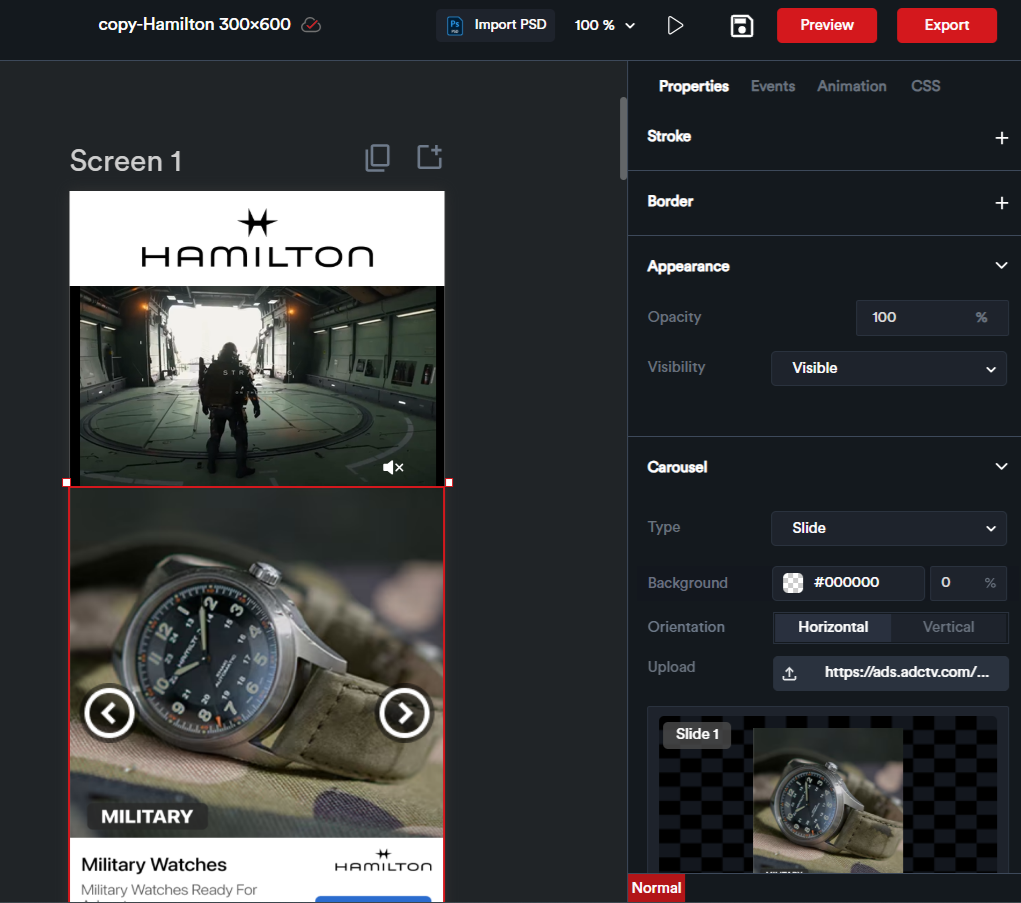
Task: Click the upload icon in Upload field
Action: click(x=789, y=673)
